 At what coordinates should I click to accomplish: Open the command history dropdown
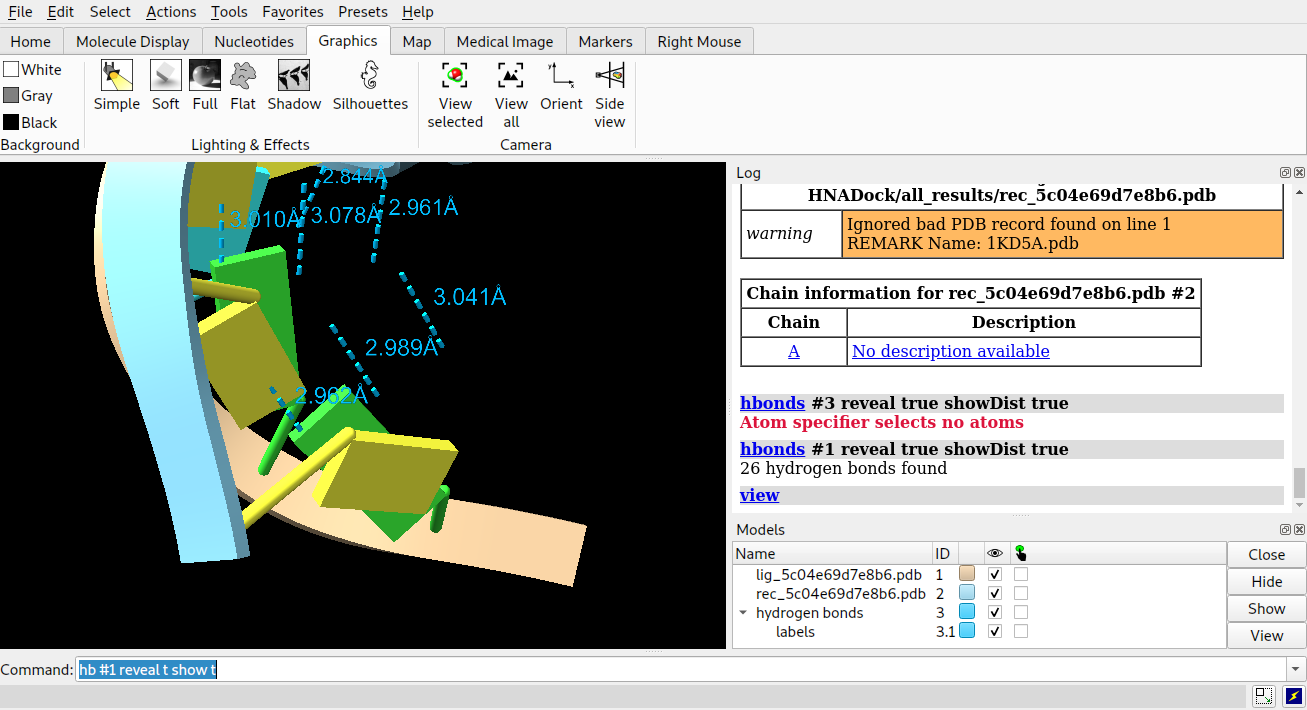click(x=1296, y=670)
